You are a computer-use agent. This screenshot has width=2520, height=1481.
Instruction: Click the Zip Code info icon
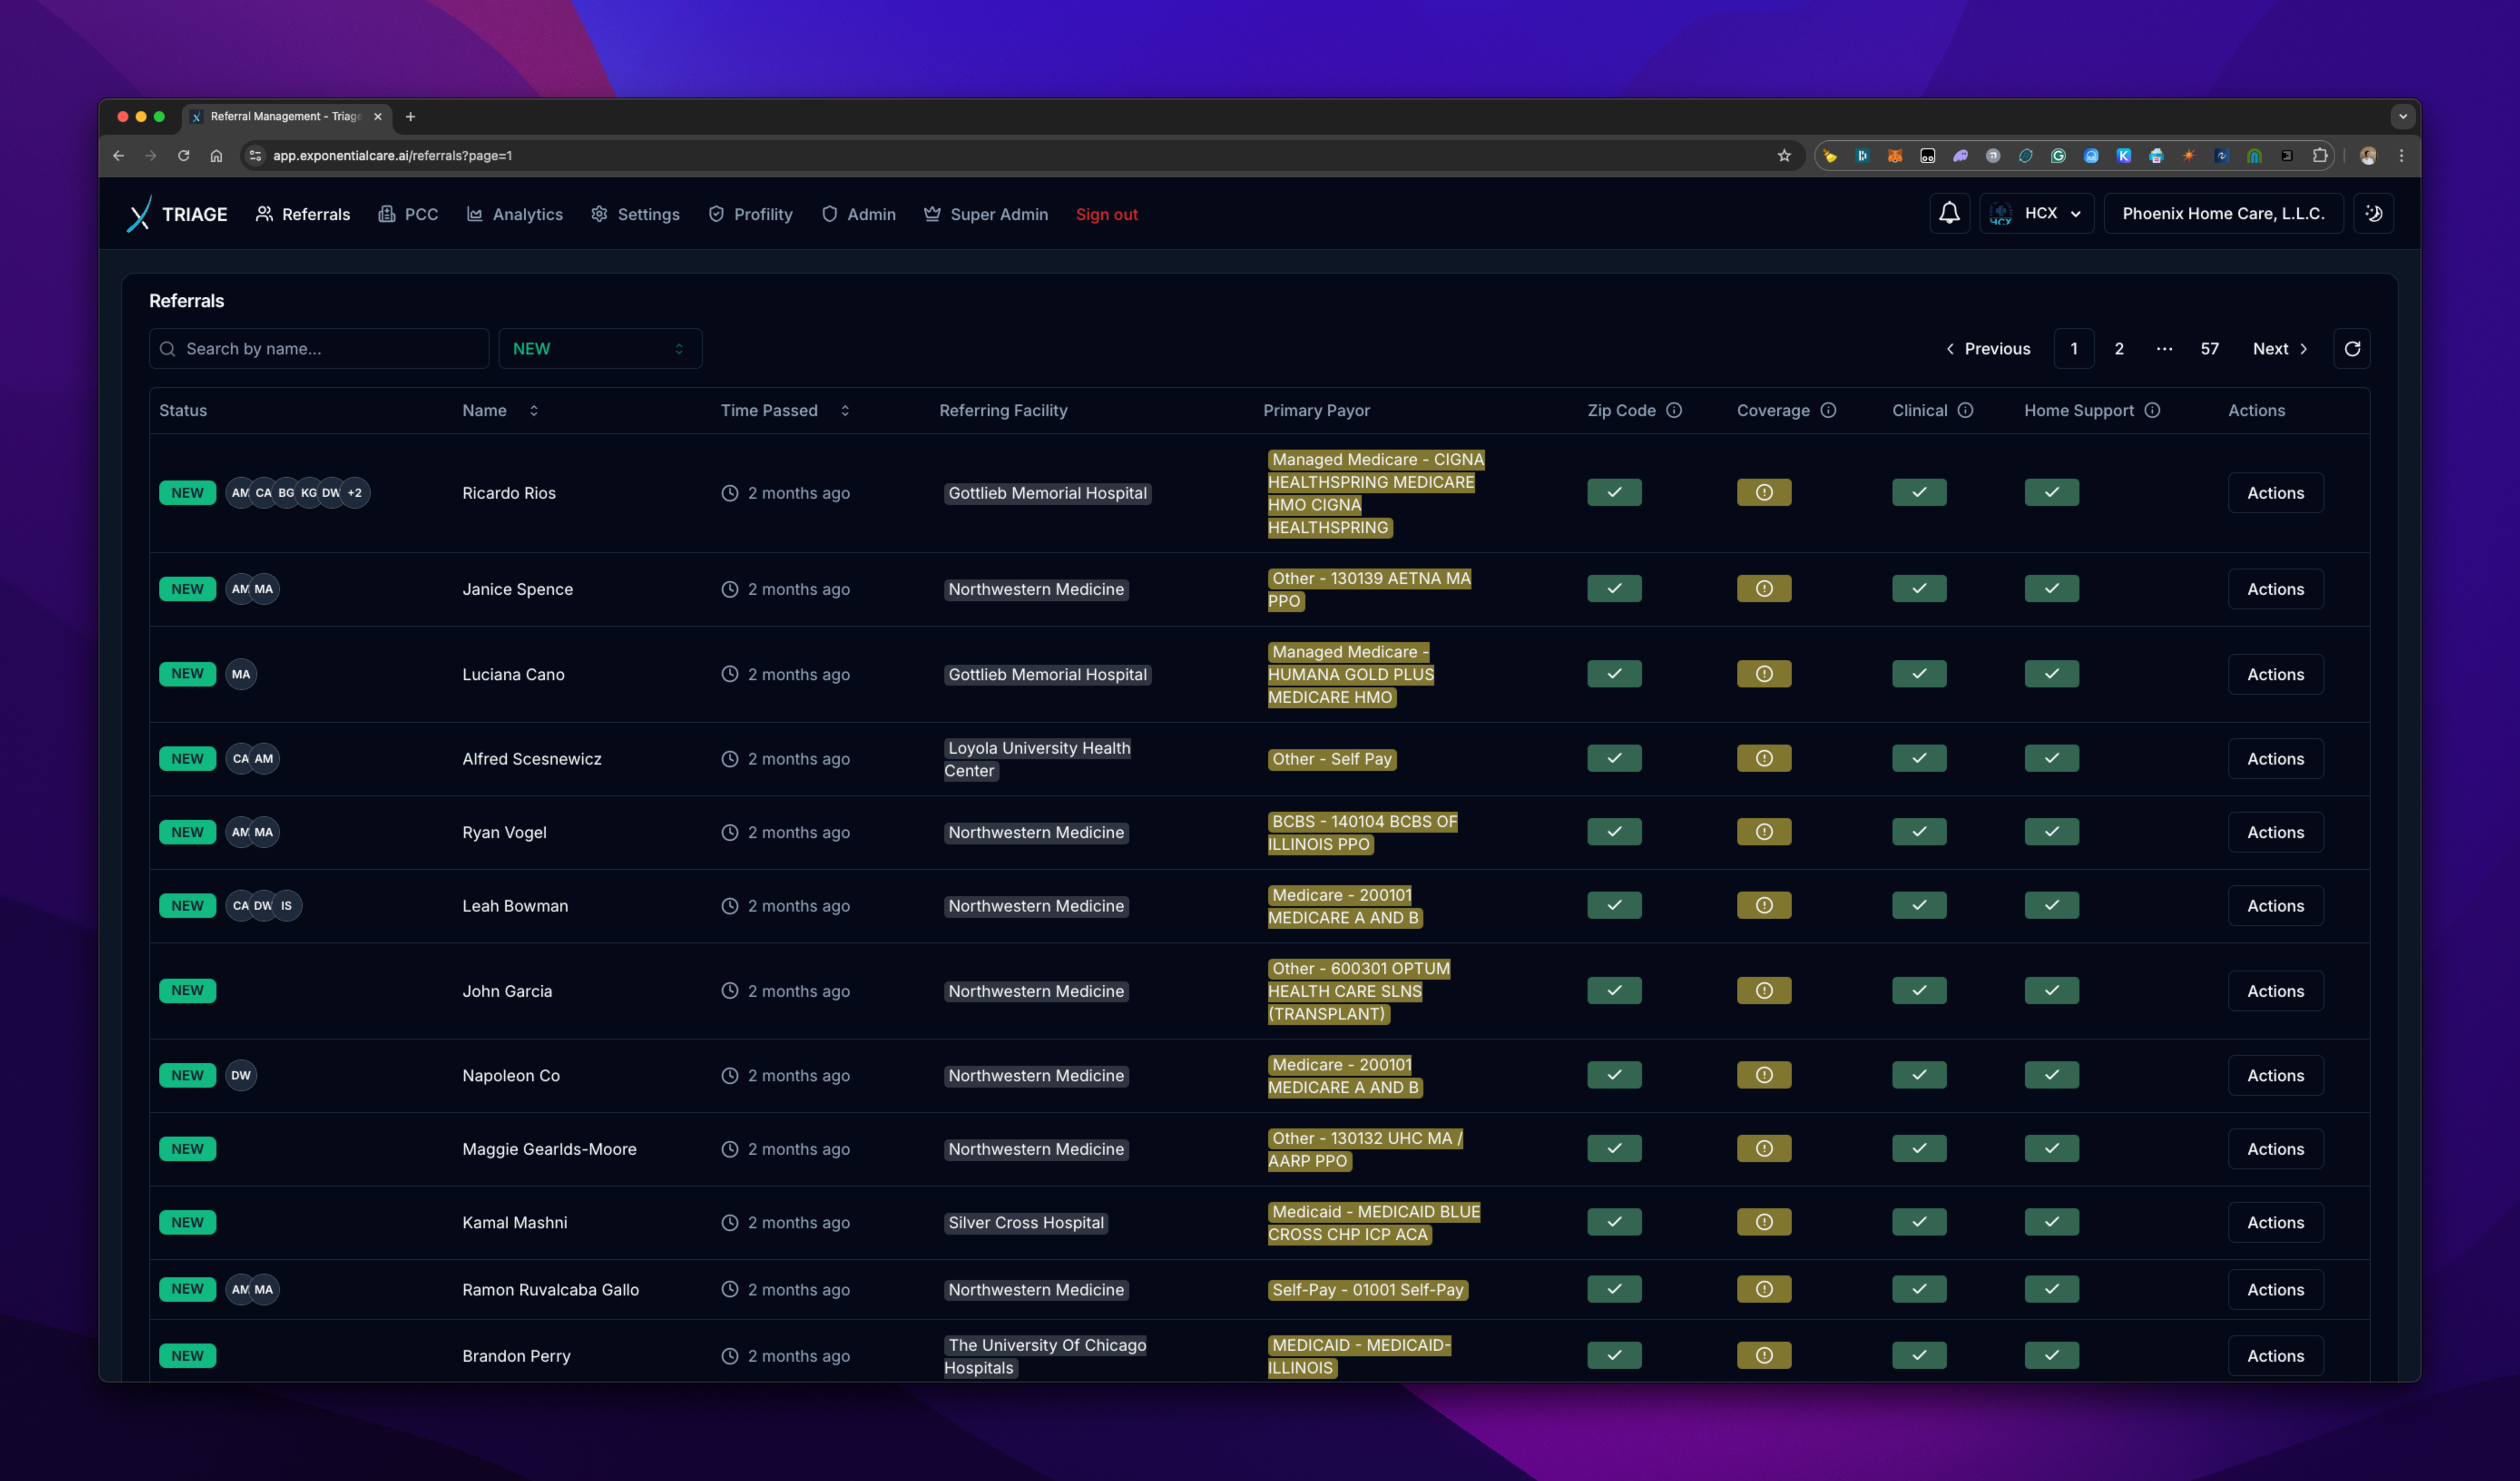1674,410
